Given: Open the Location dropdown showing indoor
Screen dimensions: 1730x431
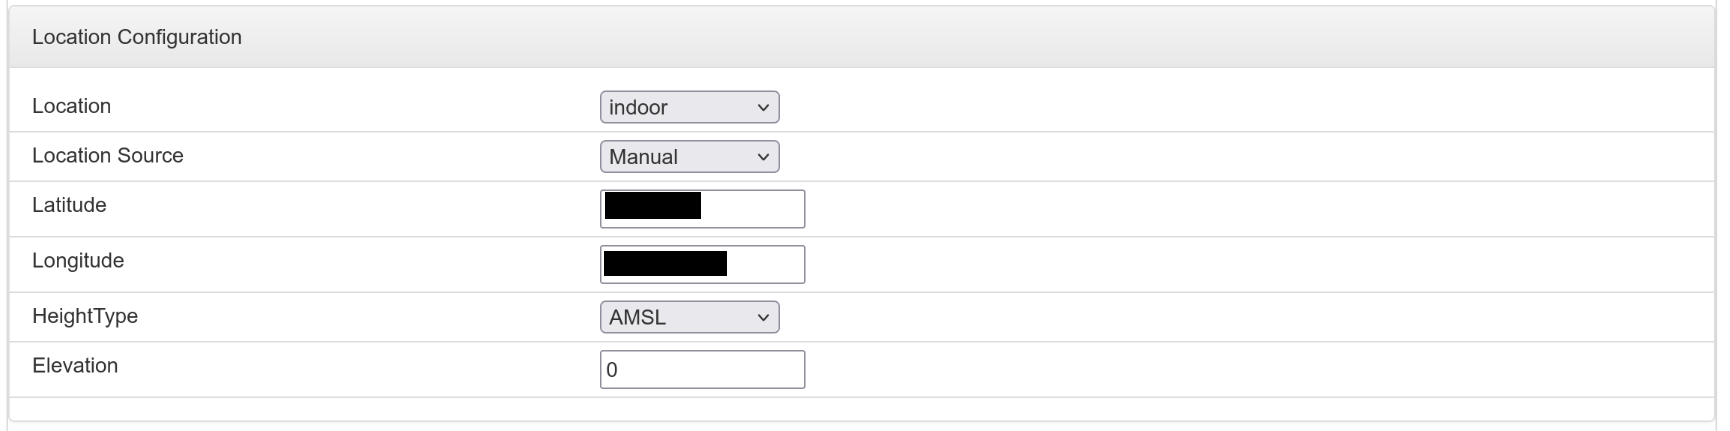Looking at the screenshot, I should point(689,107).
